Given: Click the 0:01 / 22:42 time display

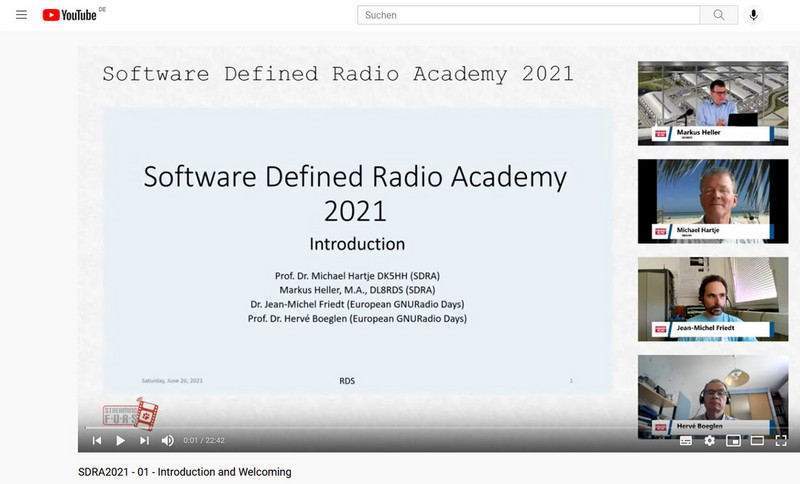Looking at the screenshot, I should coord(204,440).
